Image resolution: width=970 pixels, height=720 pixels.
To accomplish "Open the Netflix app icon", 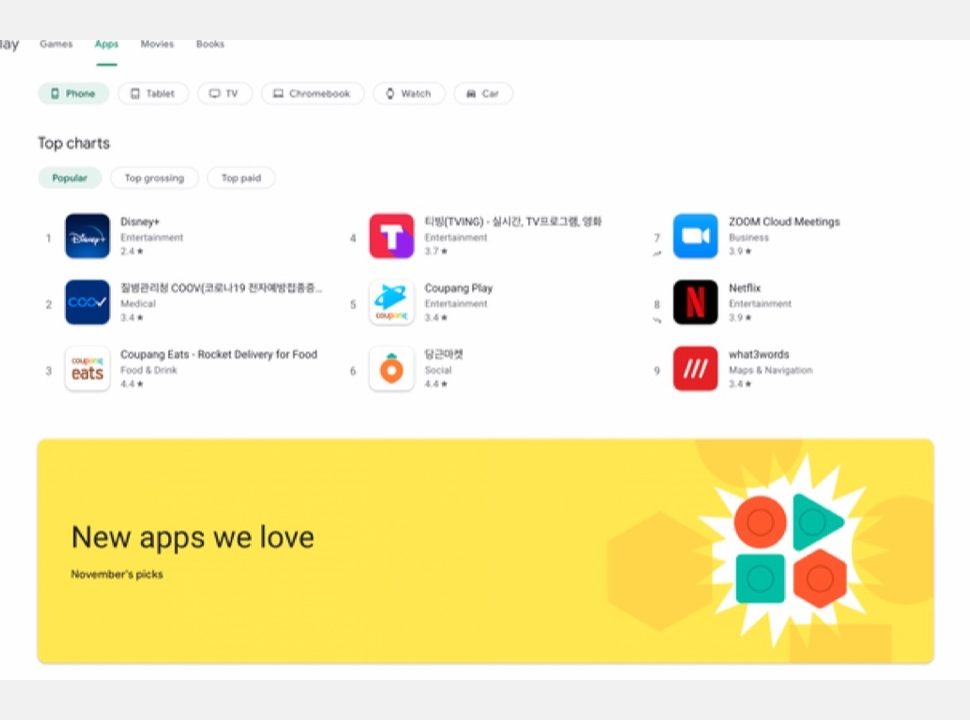I will [x=695, y=302].
